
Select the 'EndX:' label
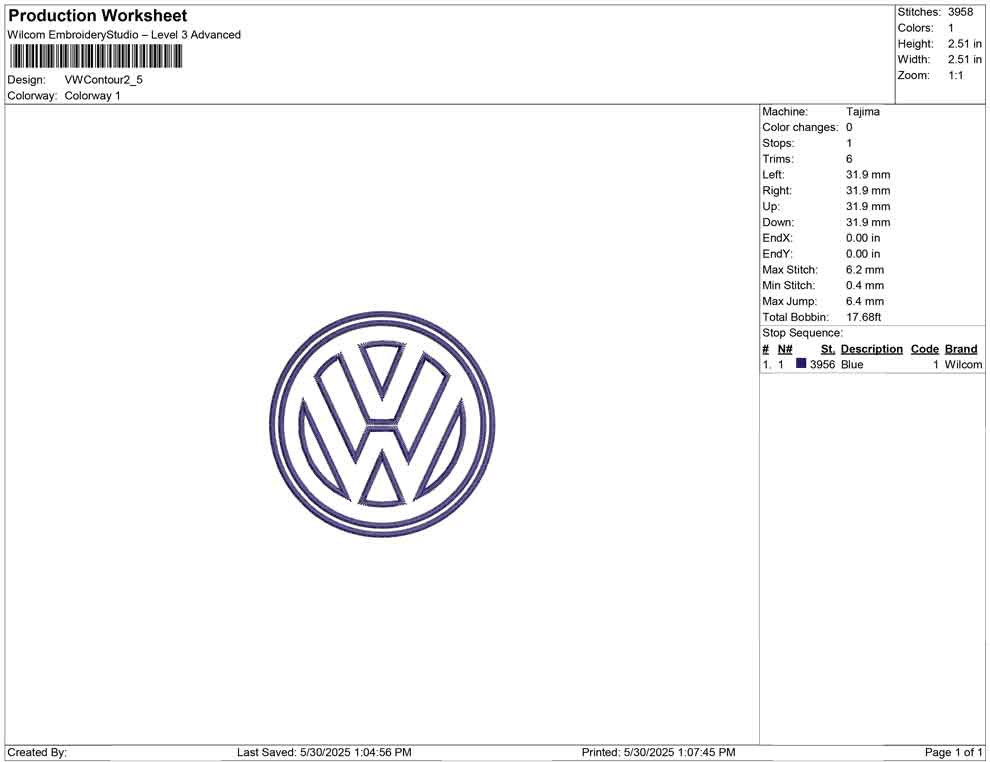(x=777, y=238)
